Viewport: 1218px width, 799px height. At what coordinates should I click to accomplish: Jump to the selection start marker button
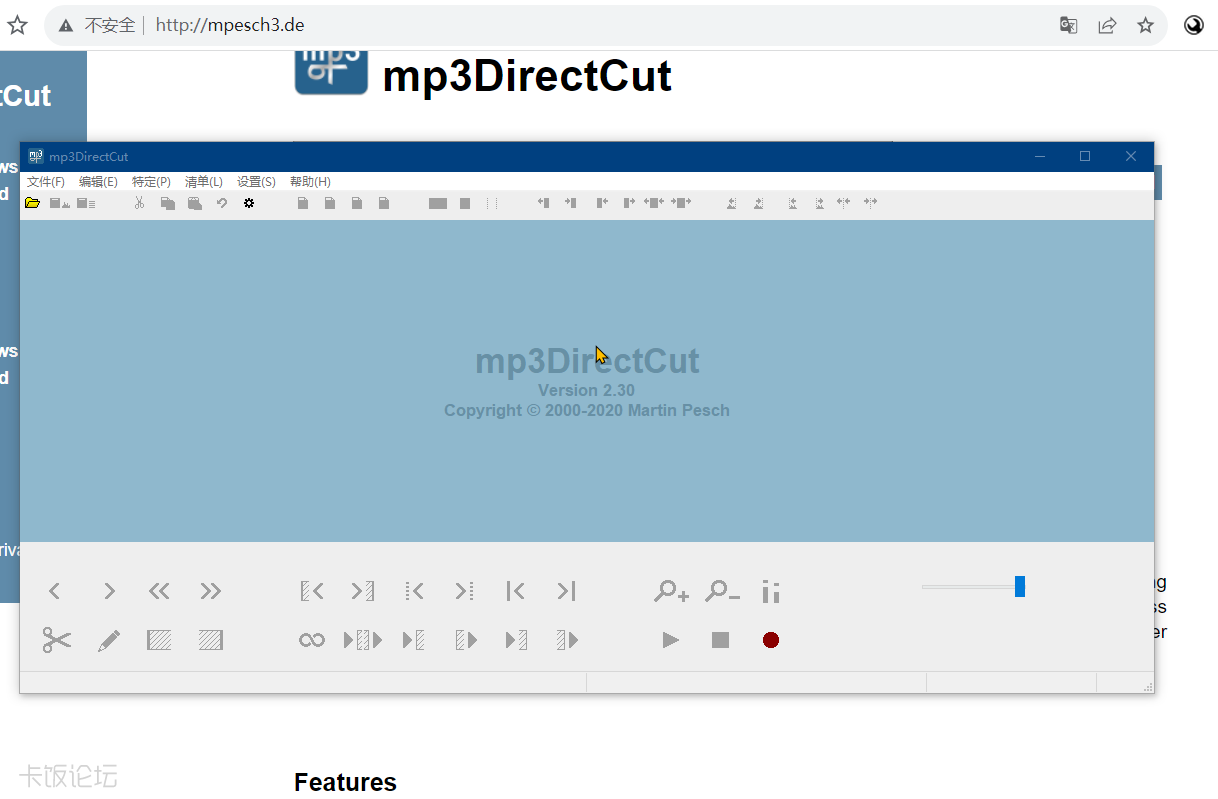312,591
